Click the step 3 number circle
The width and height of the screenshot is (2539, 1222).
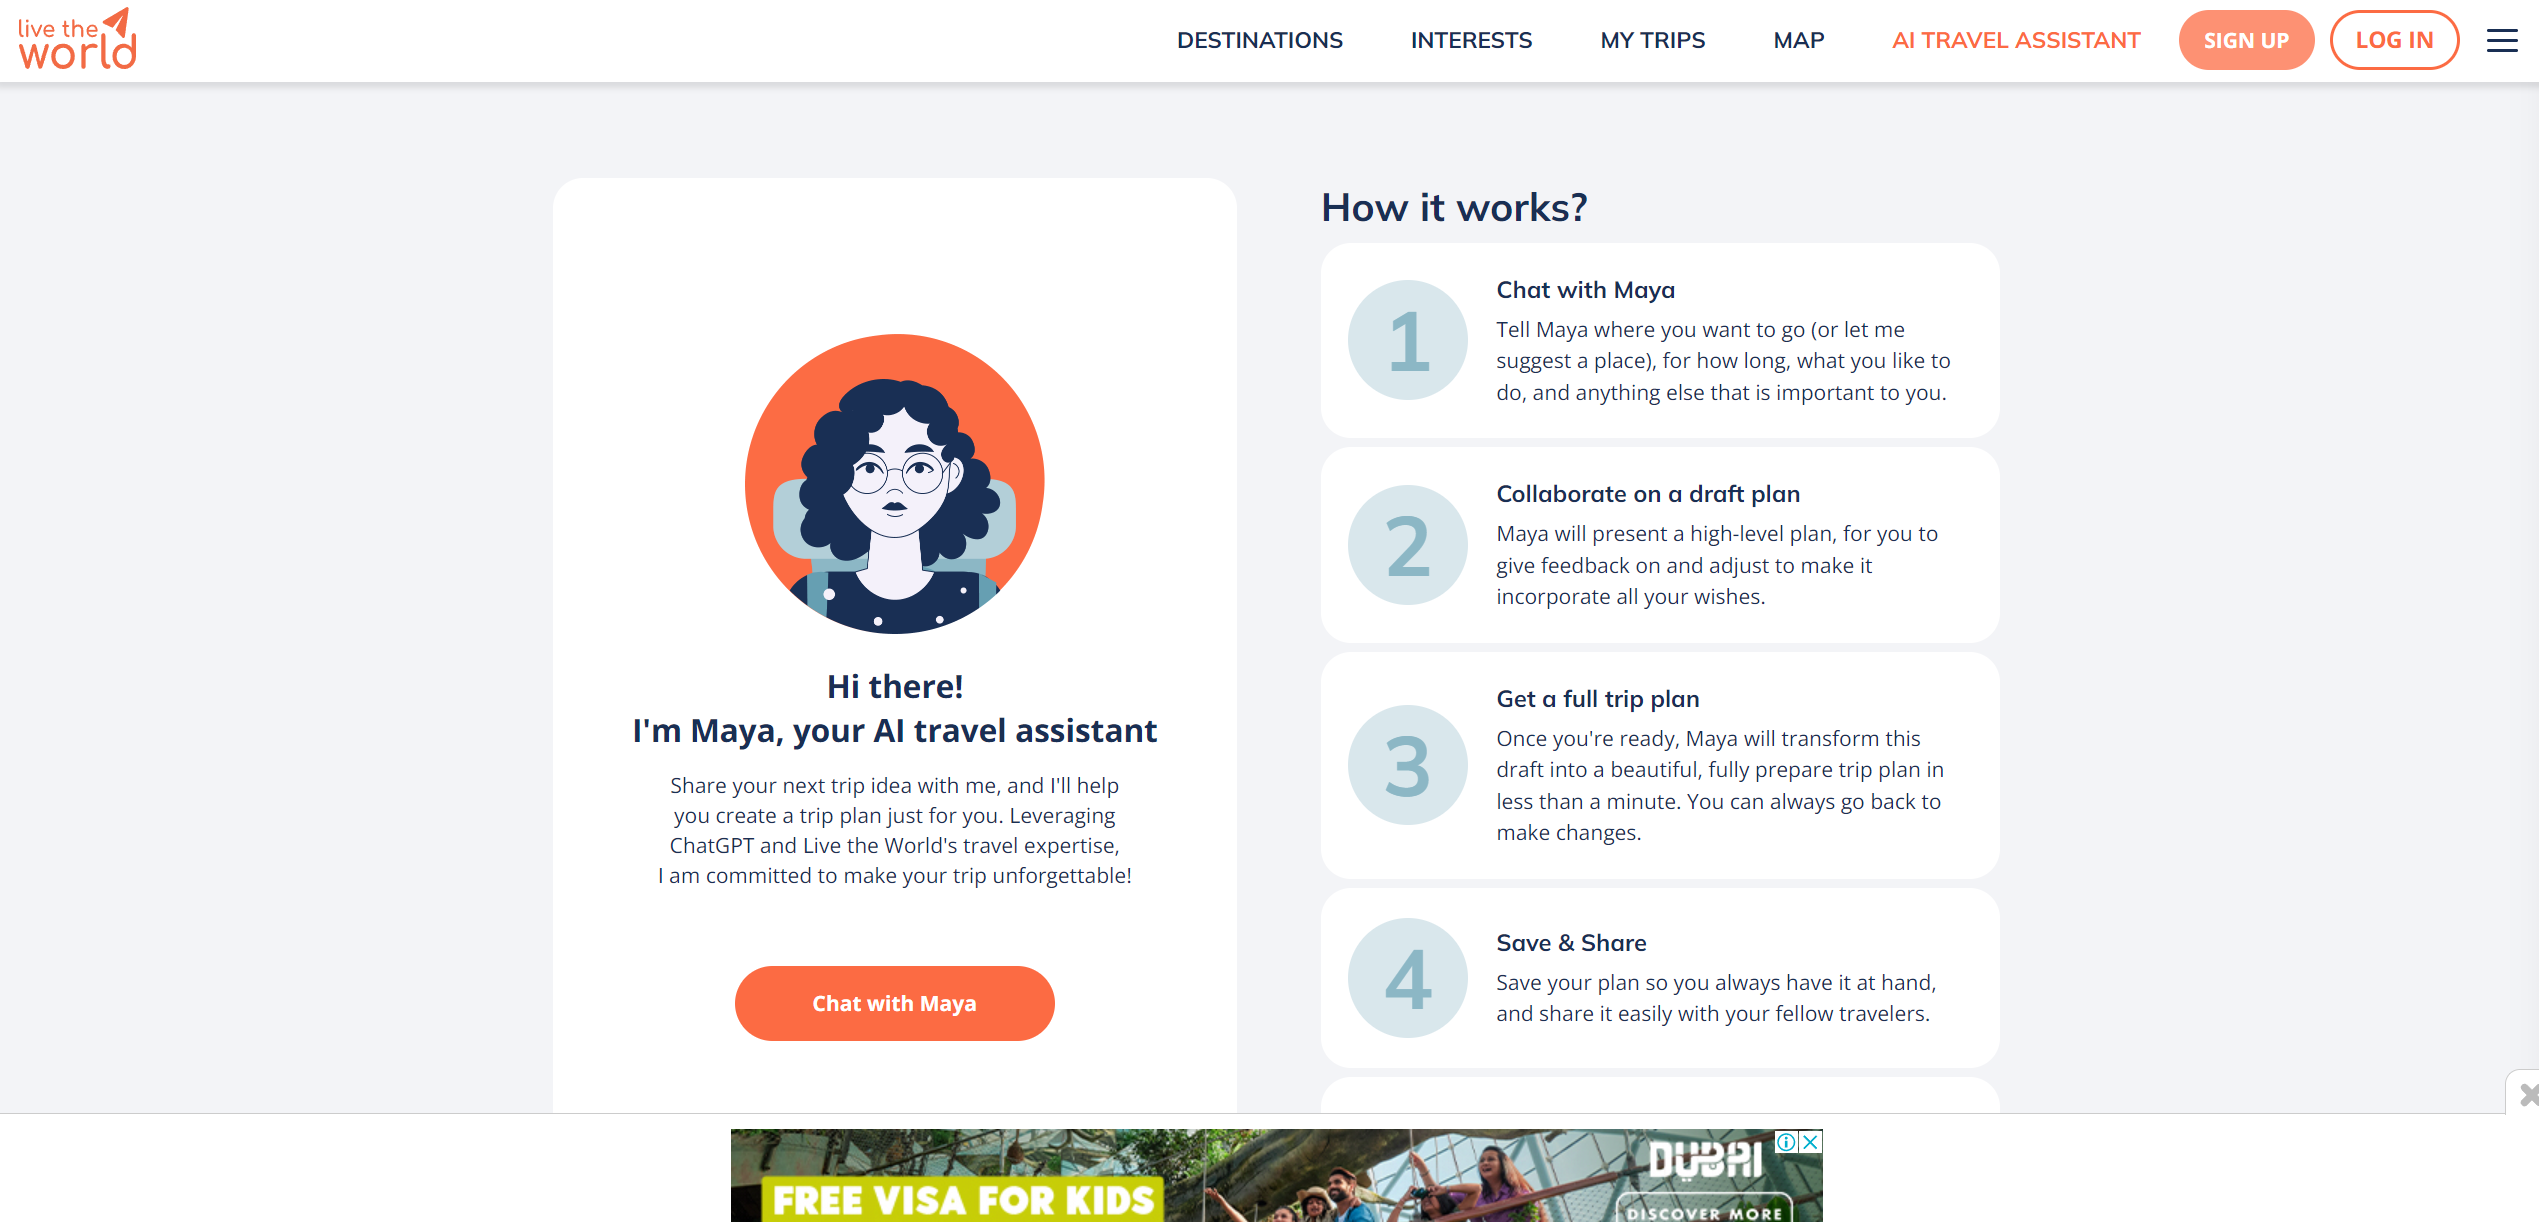[x=1407, y=765]
